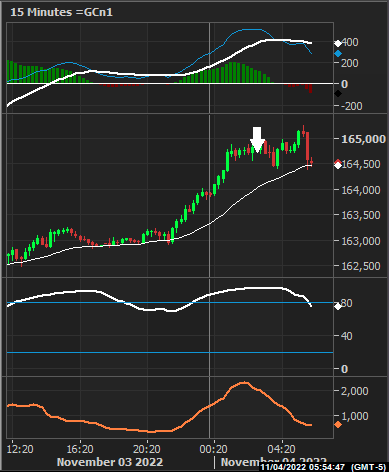
Task: Select the 200 label on MACD axis
Action: (350, 63)
